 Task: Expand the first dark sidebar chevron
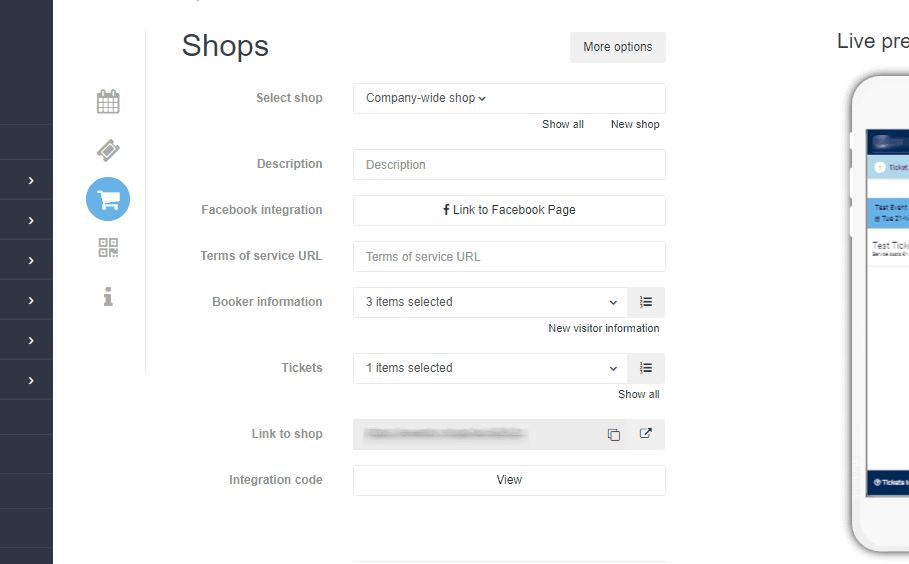click(31, 181)
